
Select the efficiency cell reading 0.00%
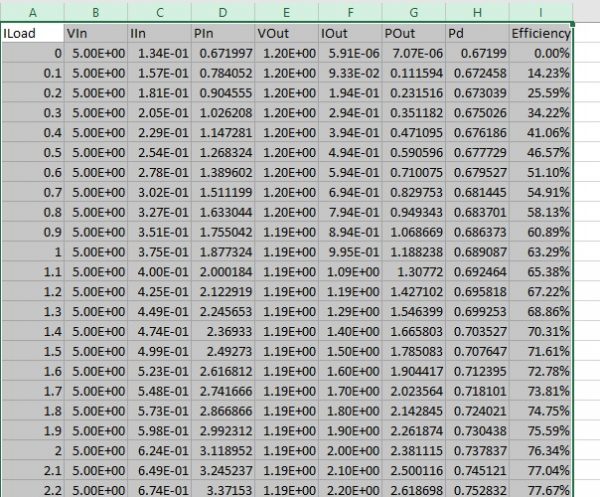540,53
